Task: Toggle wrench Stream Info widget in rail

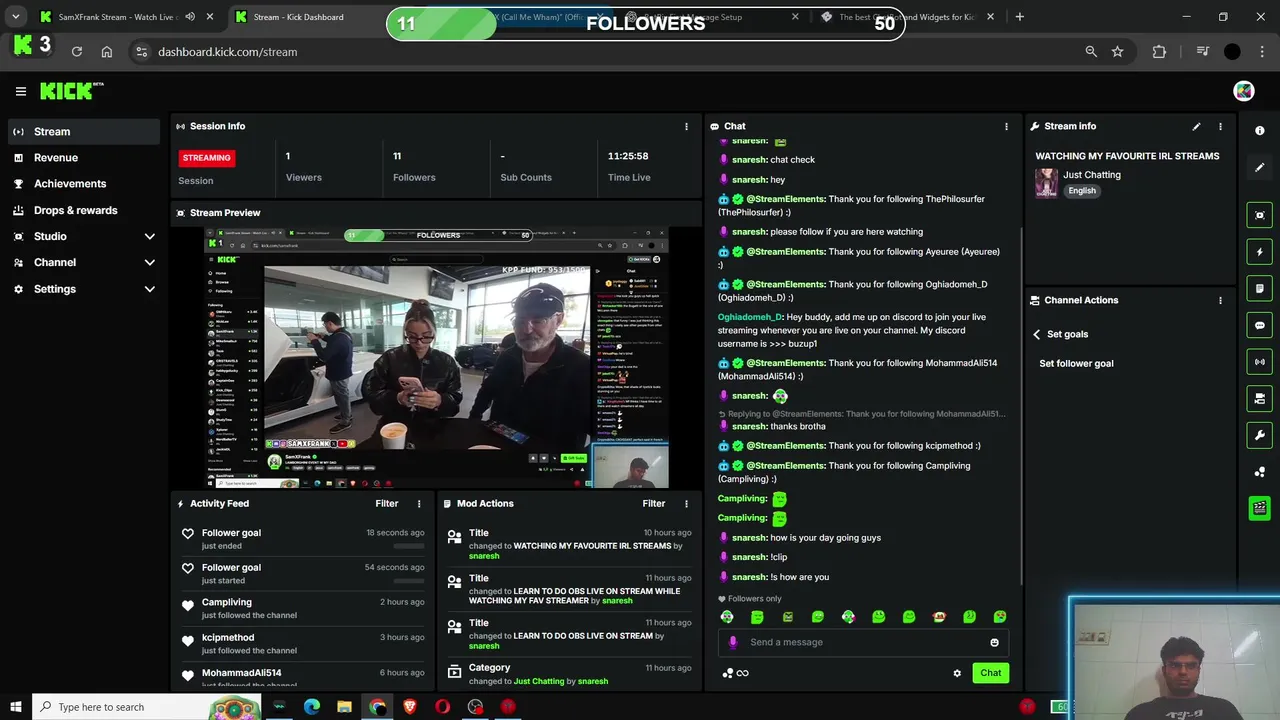Action: point(1259,435)
